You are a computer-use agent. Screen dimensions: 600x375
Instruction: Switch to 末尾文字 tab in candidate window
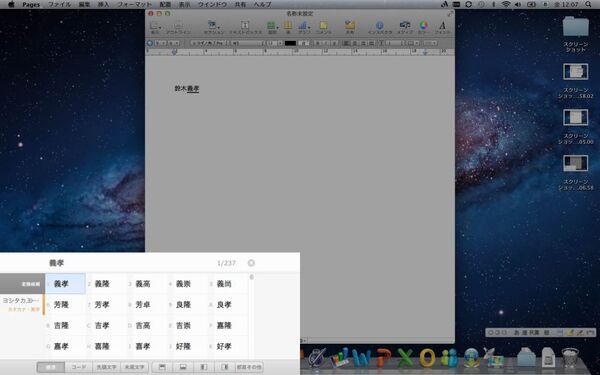(134, 367)
